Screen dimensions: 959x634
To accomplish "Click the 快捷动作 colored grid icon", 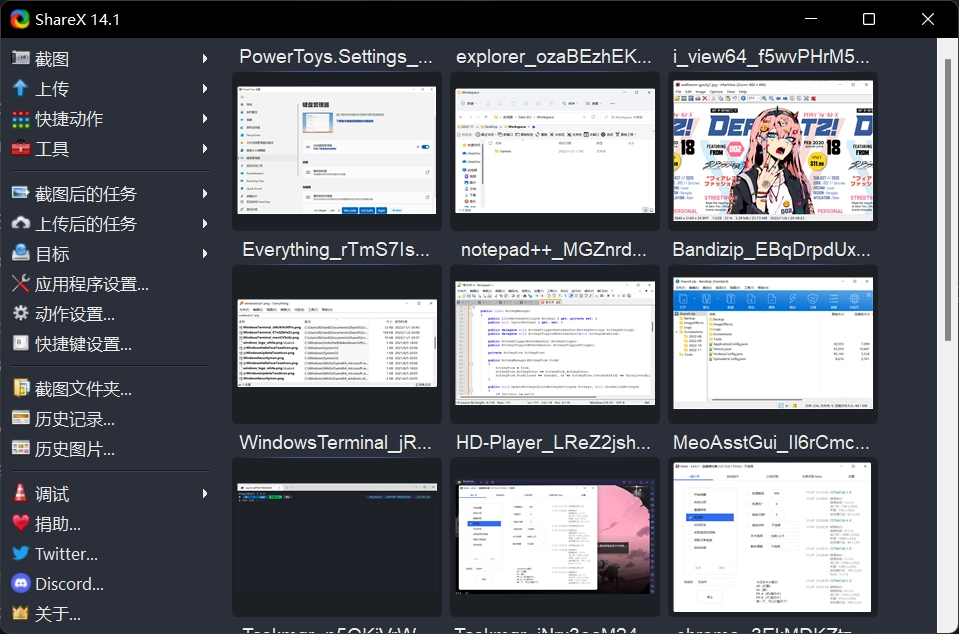I will [20, 119].
